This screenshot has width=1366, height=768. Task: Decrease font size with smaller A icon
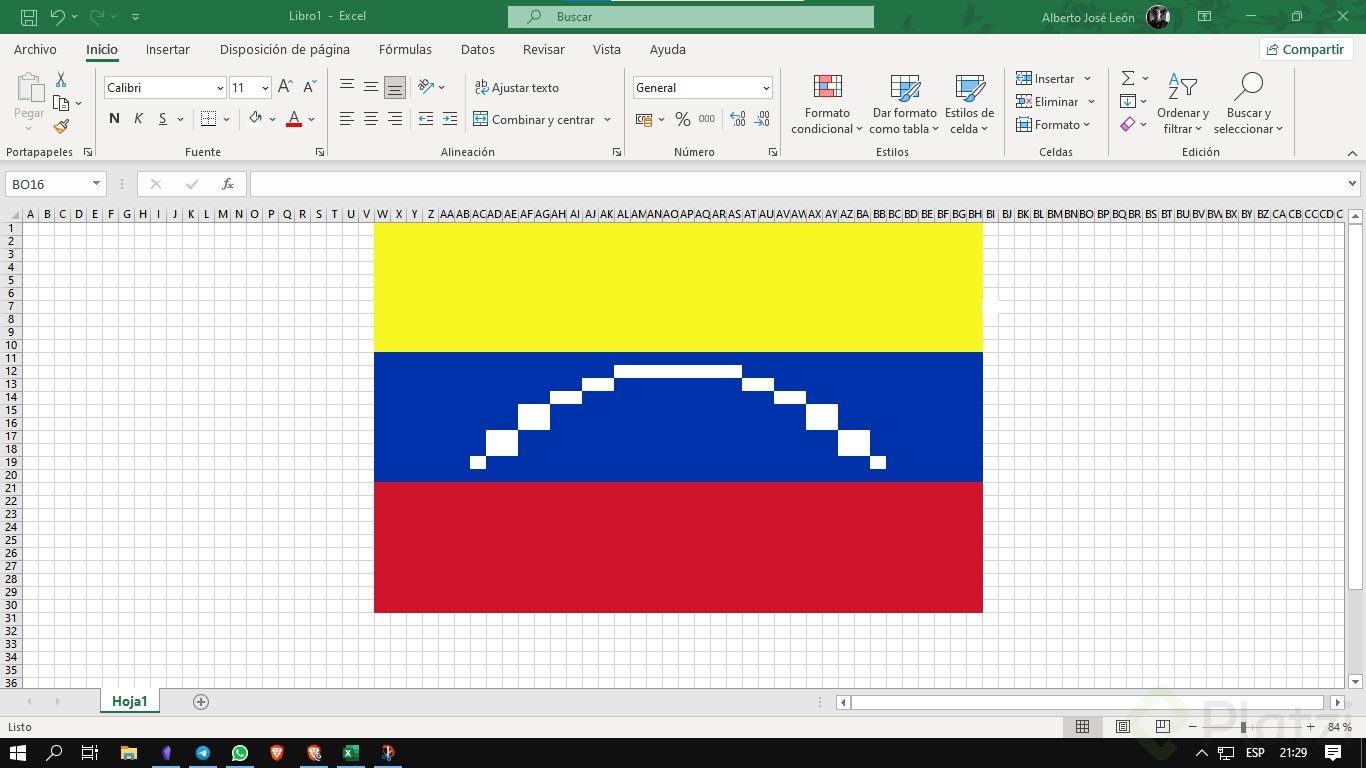click(x=310, y=88)
